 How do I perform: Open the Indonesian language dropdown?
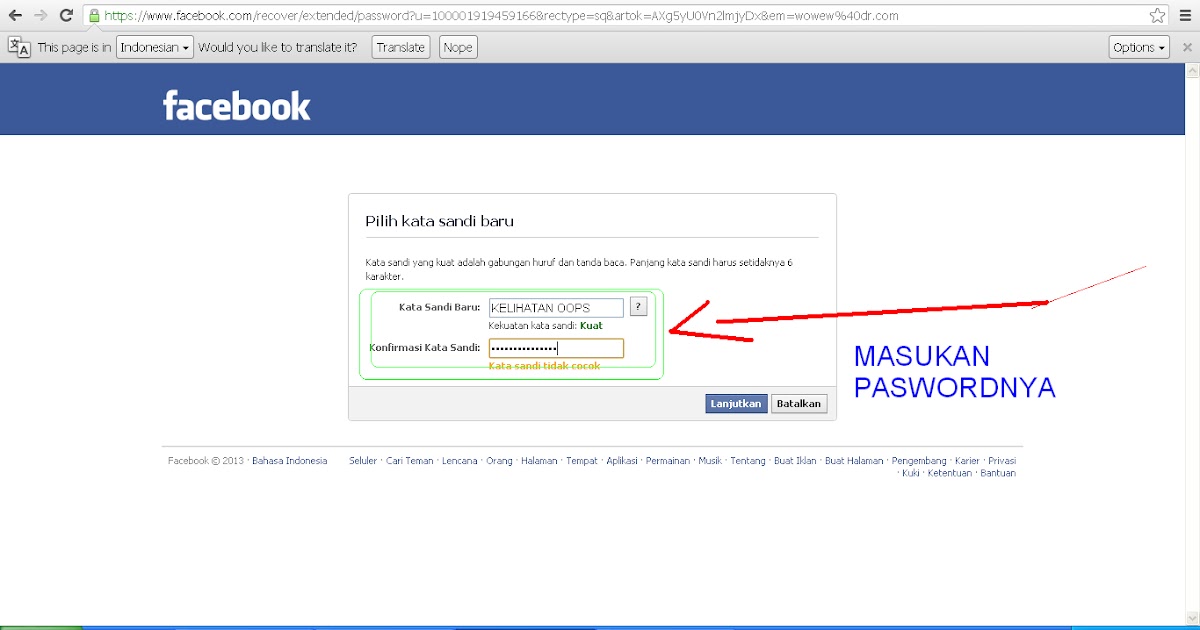coord(155,47)
